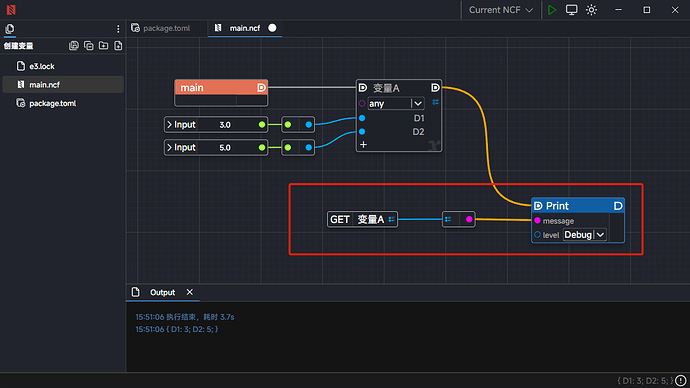Click the 创建变量 explorer header label
690x388 pixels.
click(x=18, y=46)
